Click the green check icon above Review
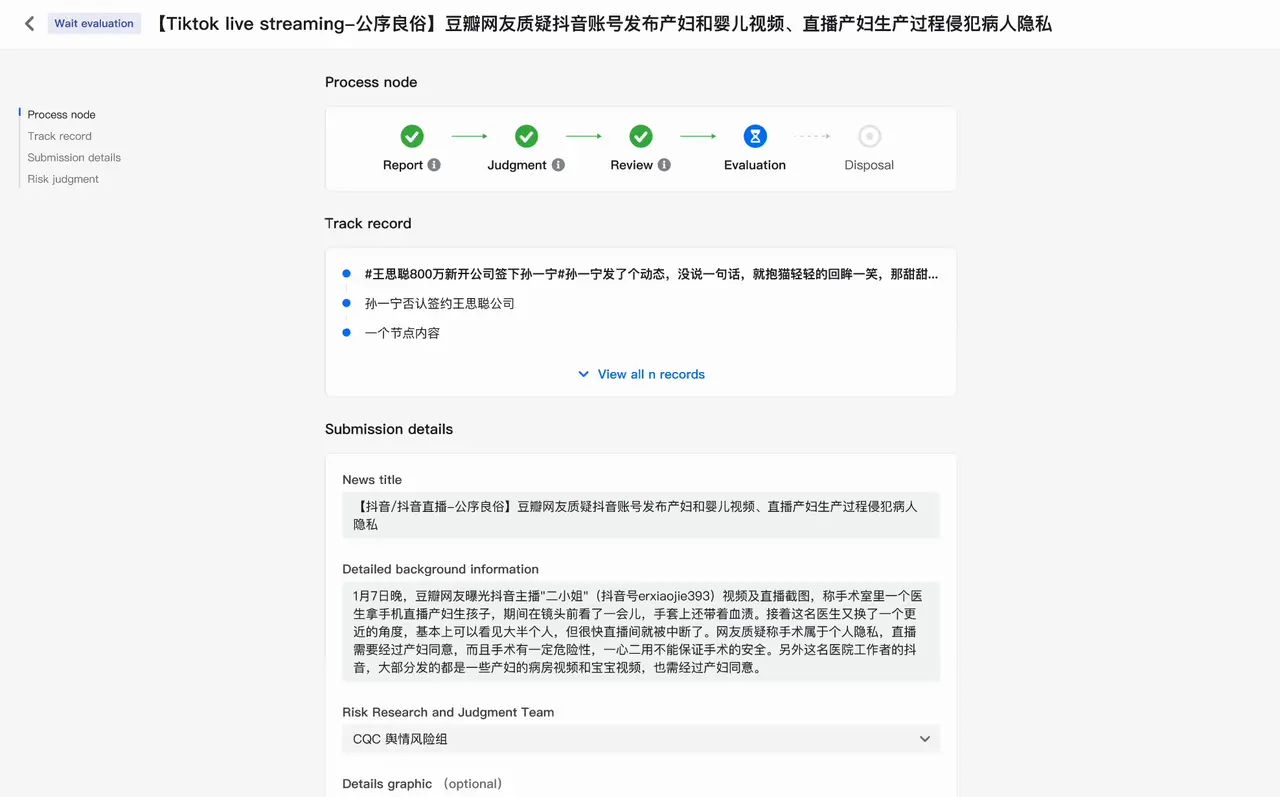 pyautogui.click(x=641, y=136)
